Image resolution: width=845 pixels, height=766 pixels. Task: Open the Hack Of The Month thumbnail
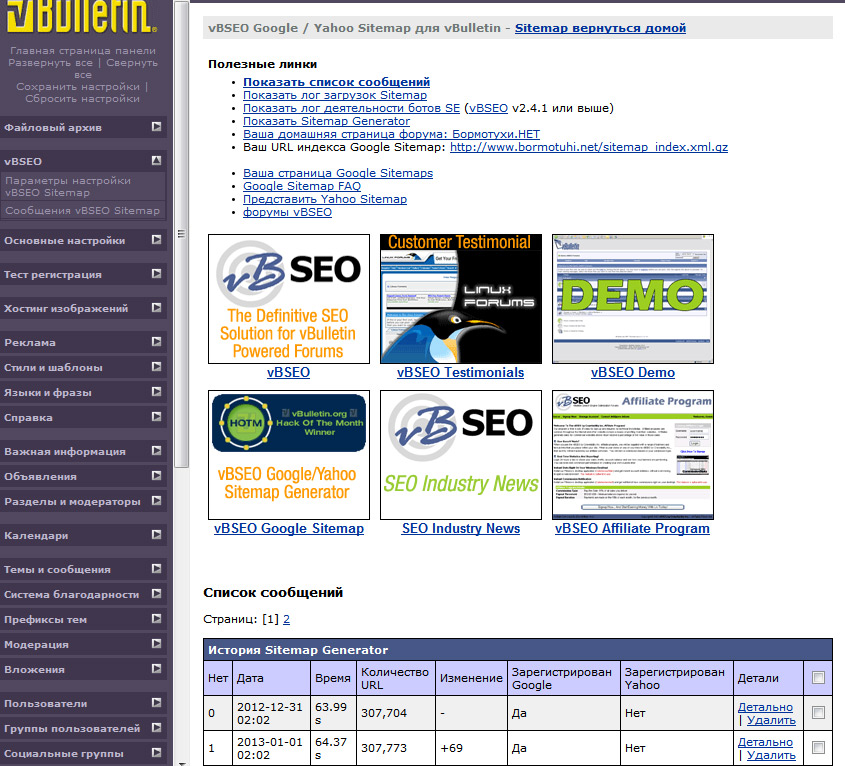289,455
